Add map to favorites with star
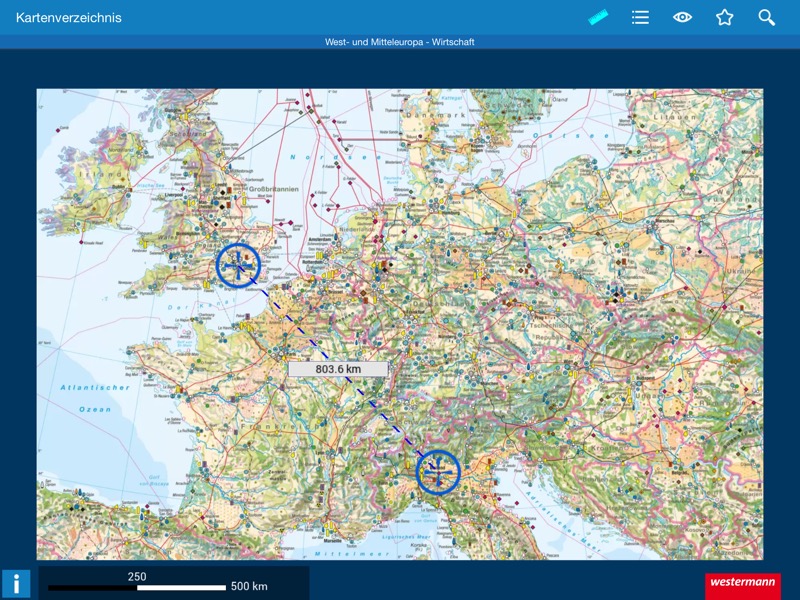The image size is (800, 600). (725, 17)
